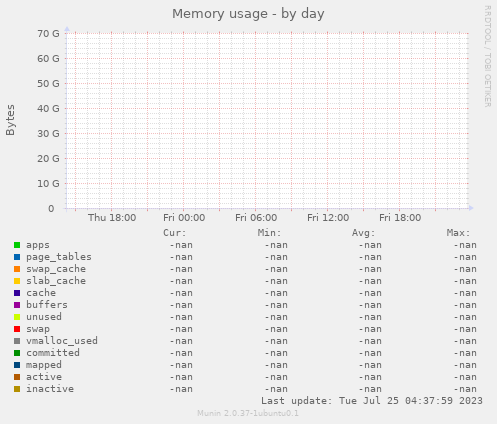The image size is (497, 424).
Task: Click the 'Avg:' column header
Action: point(364,233)
